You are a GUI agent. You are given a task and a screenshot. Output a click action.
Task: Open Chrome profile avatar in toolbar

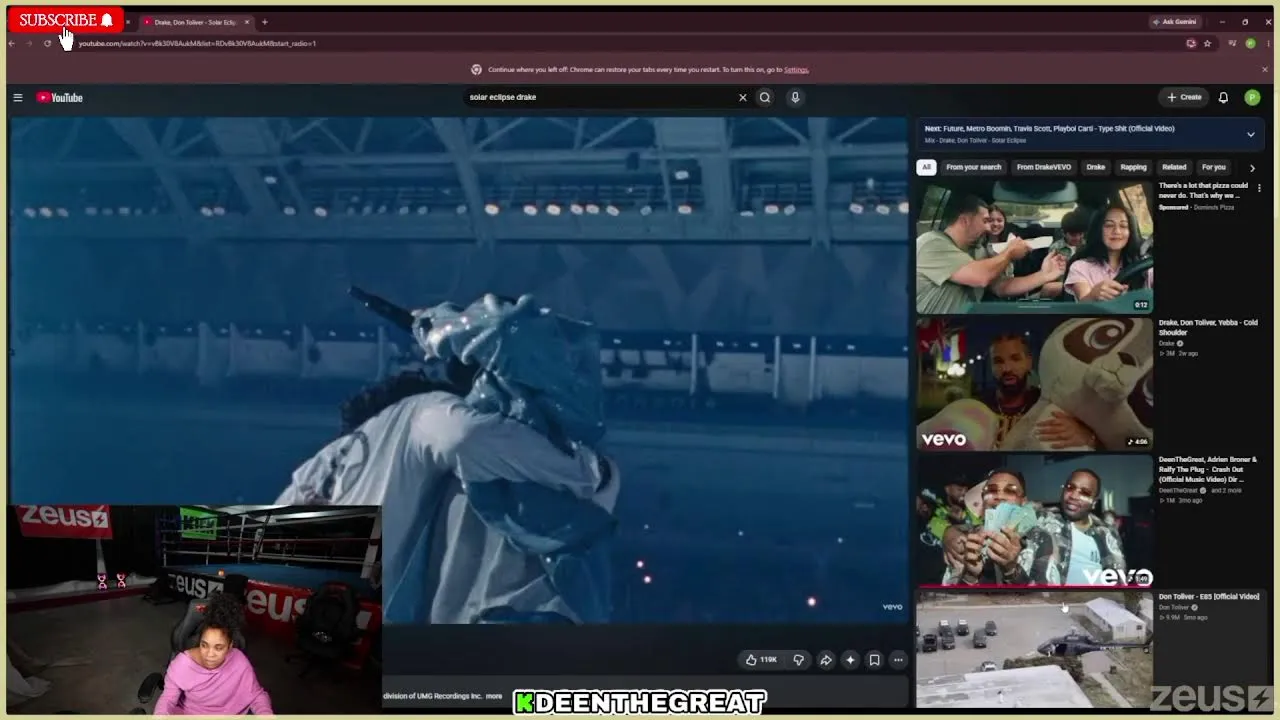coord(1250,43)
